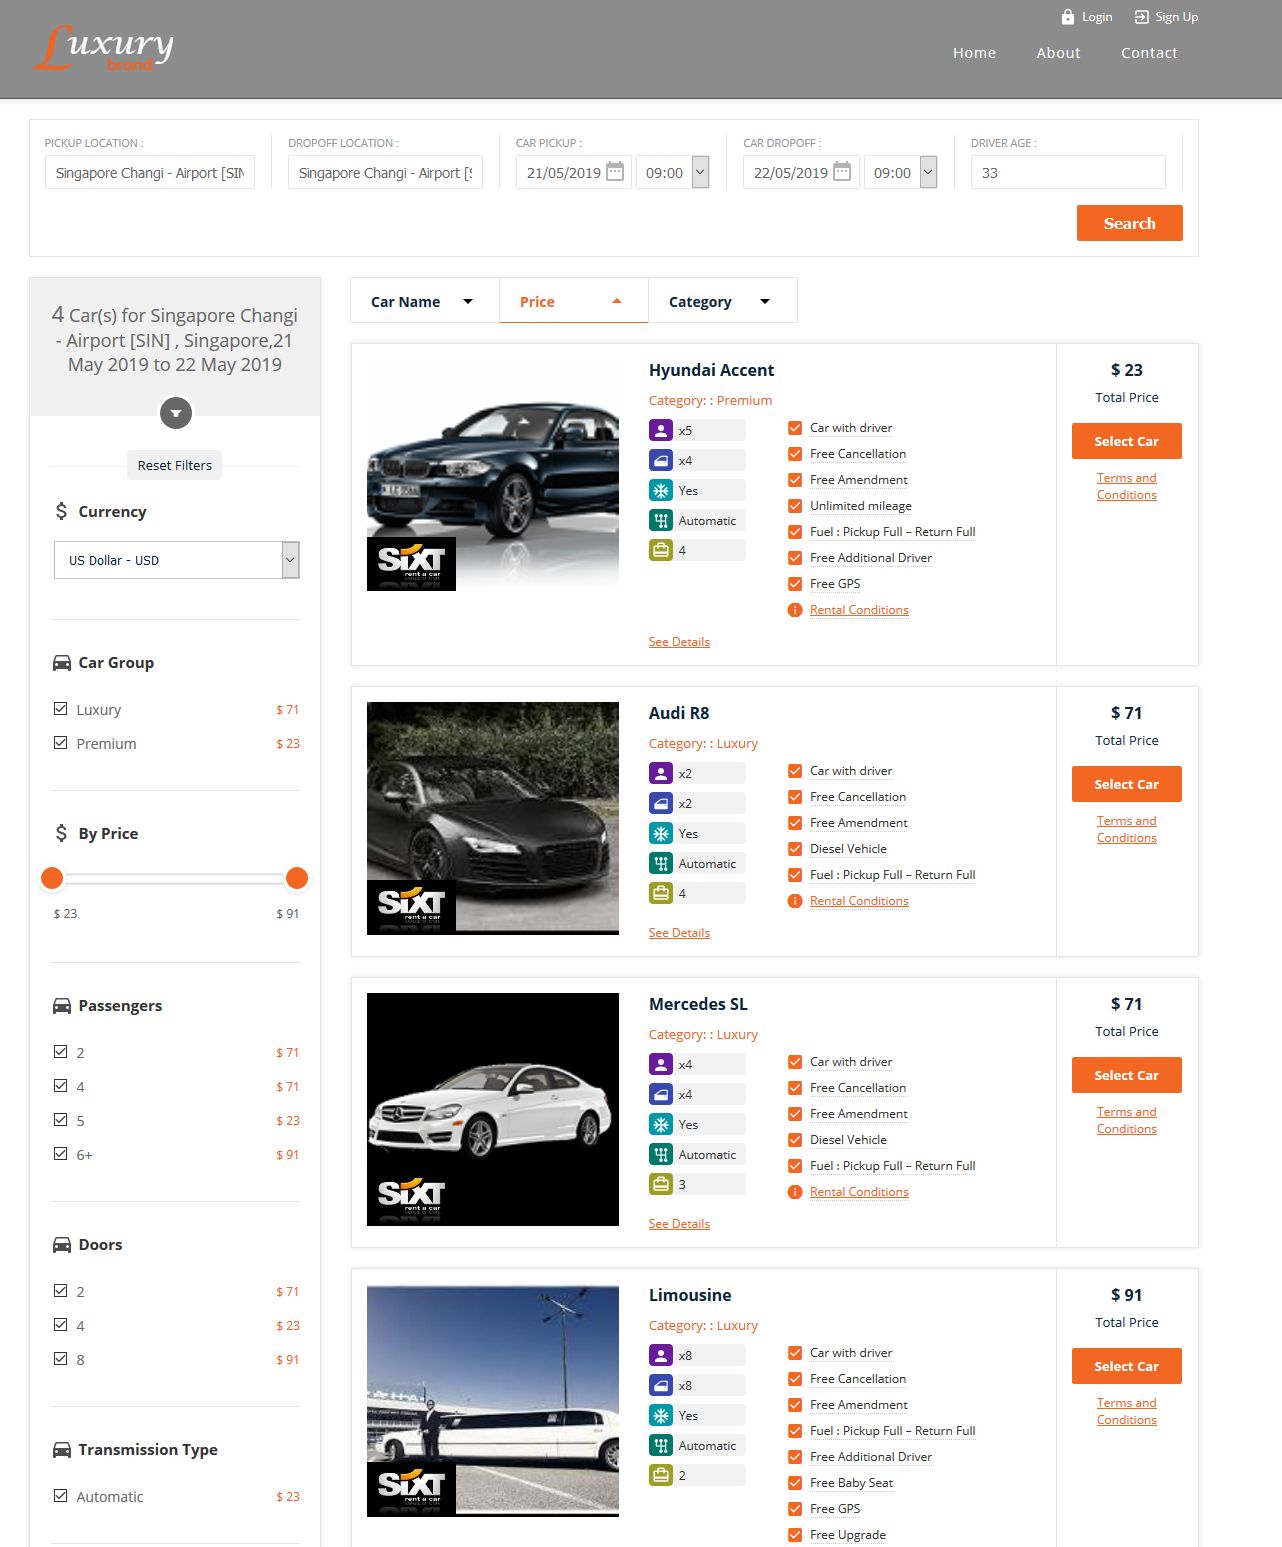Open the About menu item

1058,53
